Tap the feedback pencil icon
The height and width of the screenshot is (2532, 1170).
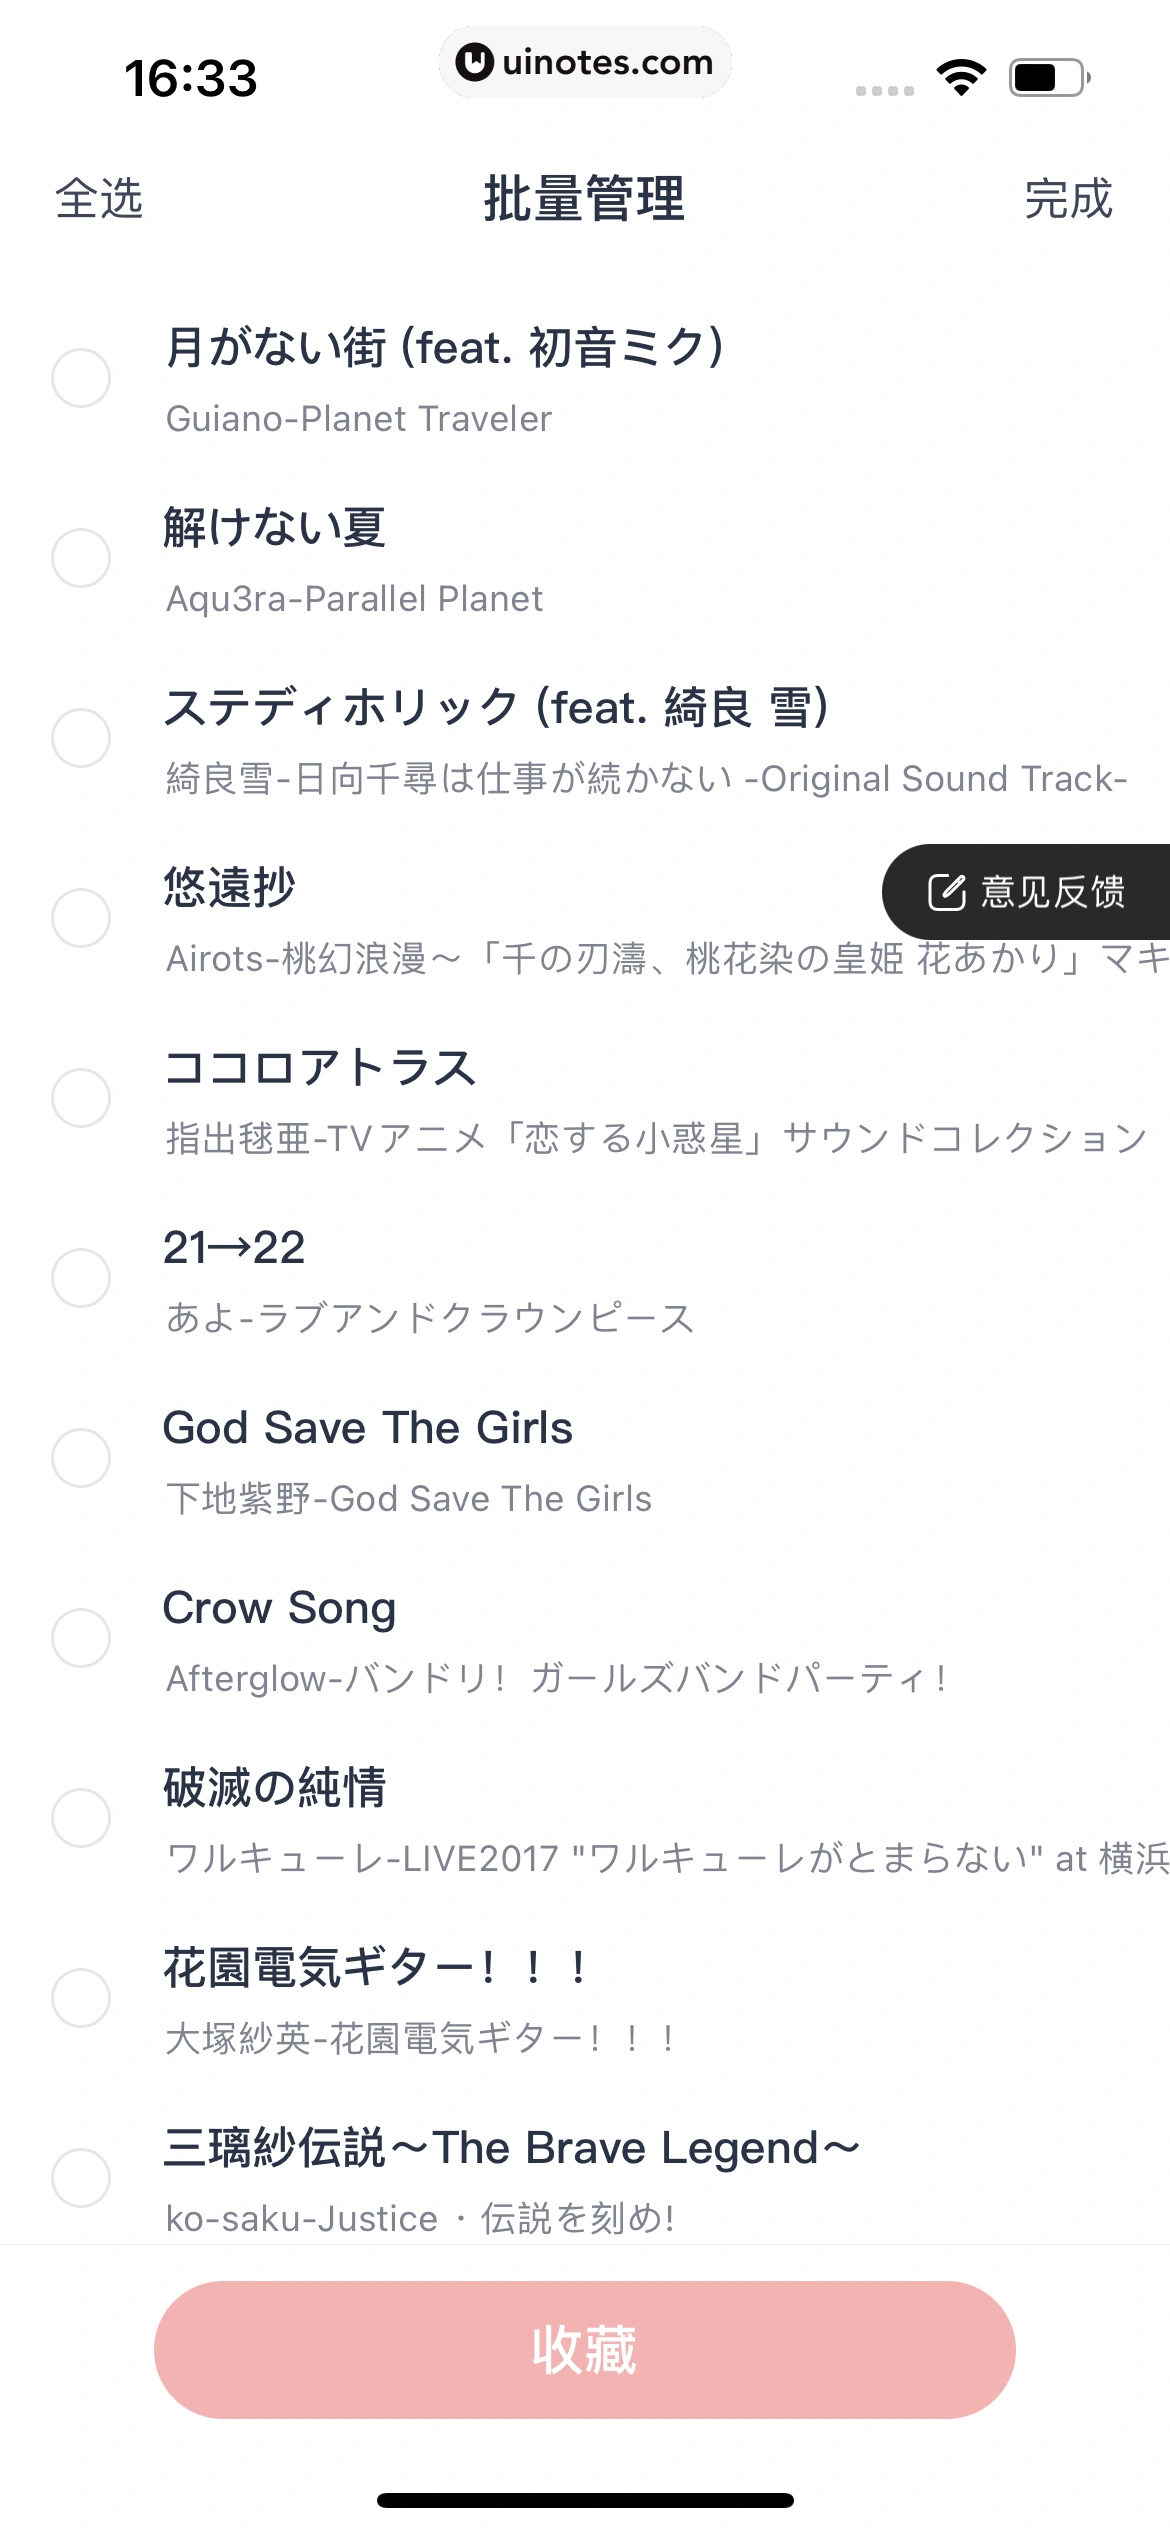946,891
